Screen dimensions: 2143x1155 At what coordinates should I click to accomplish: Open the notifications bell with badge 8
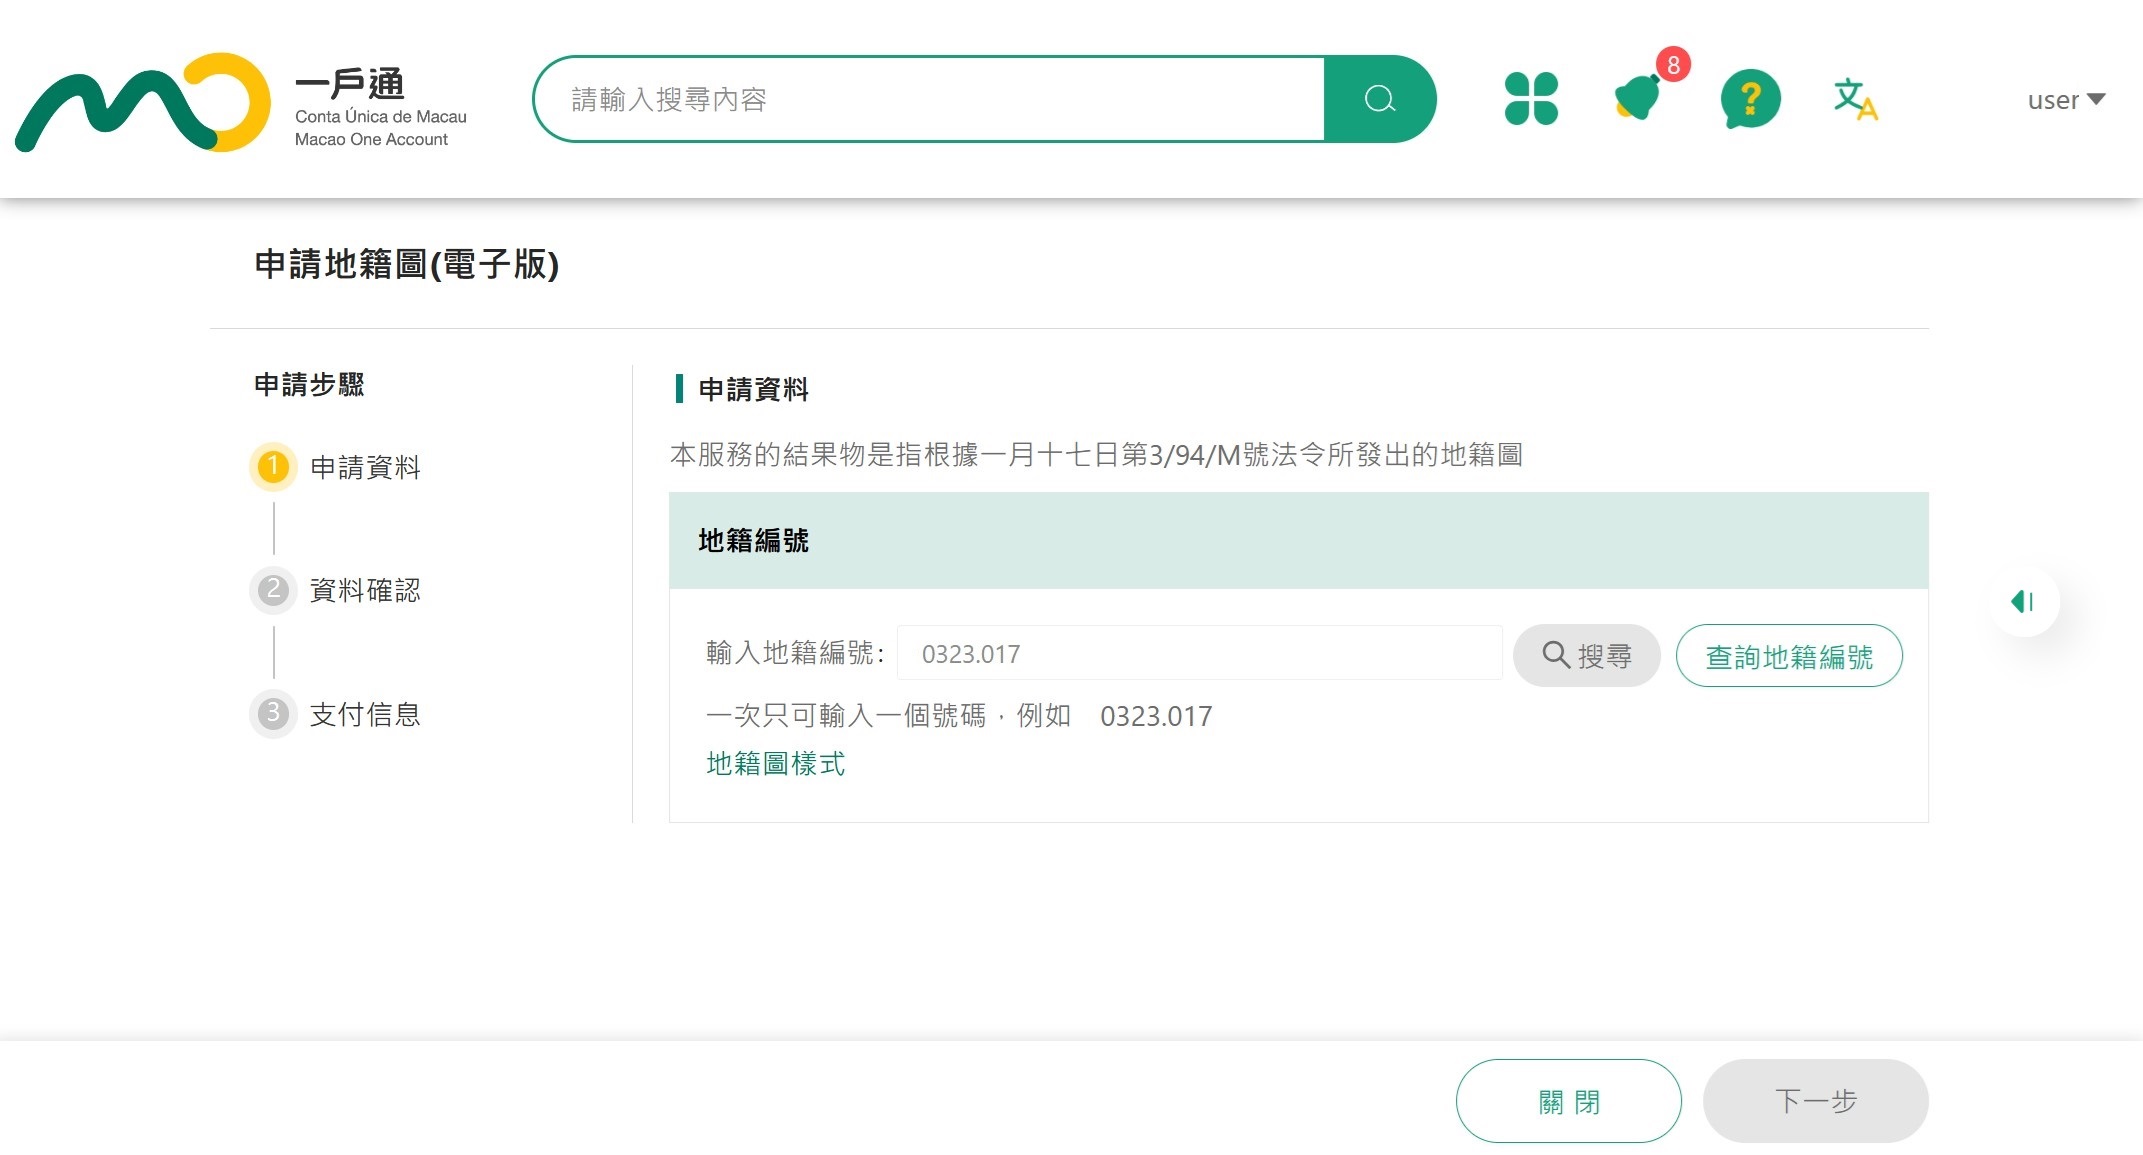1639,98
